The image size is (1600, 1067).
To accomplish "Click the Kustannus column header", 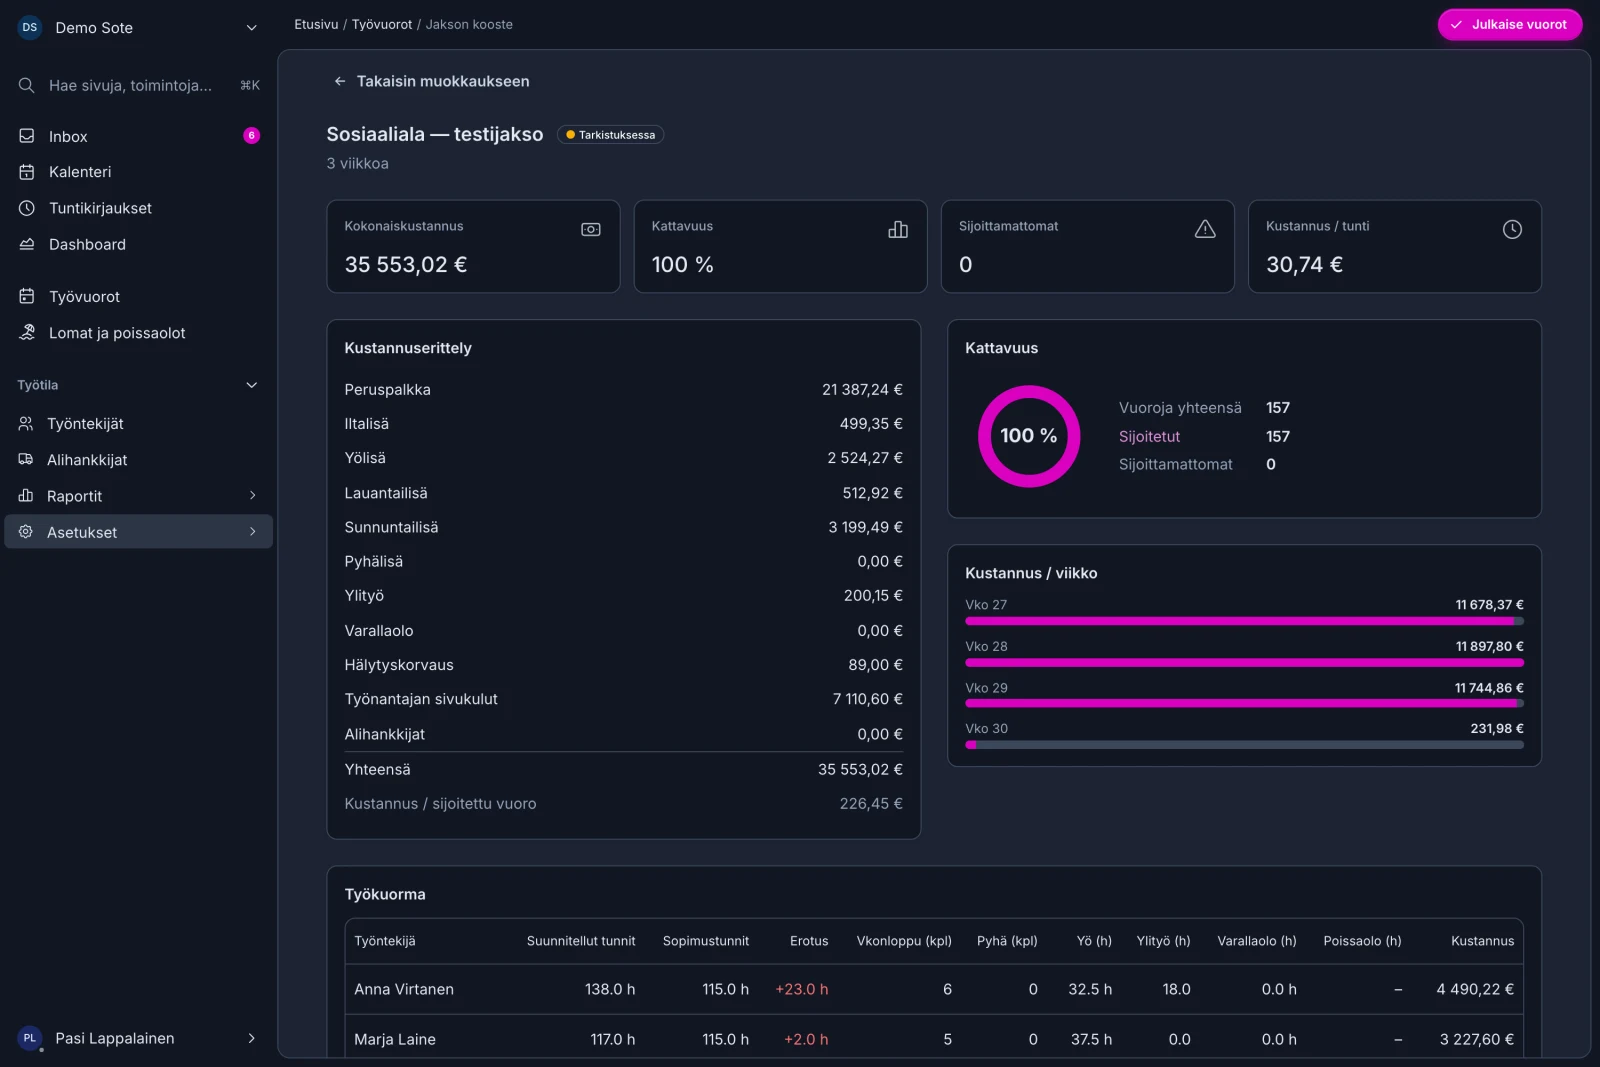I will click(1482, 941).
